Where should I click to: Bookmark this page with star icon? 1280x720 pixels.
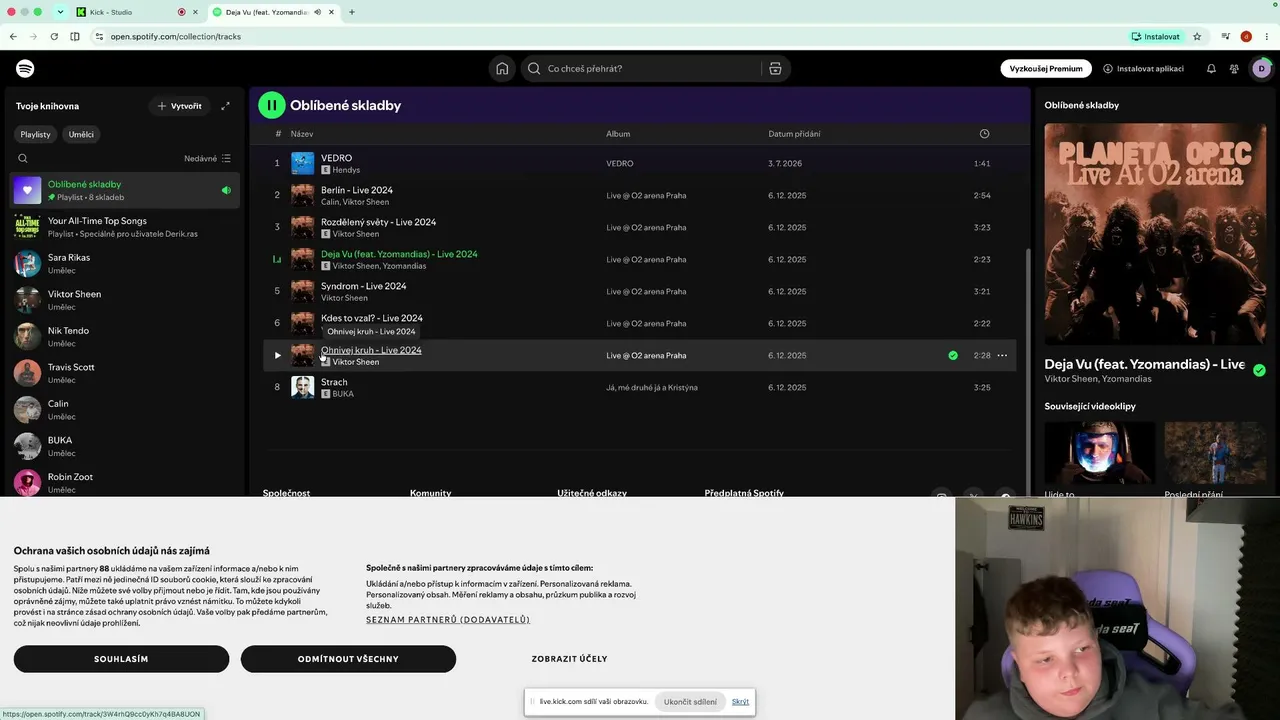pos(1197,37)
